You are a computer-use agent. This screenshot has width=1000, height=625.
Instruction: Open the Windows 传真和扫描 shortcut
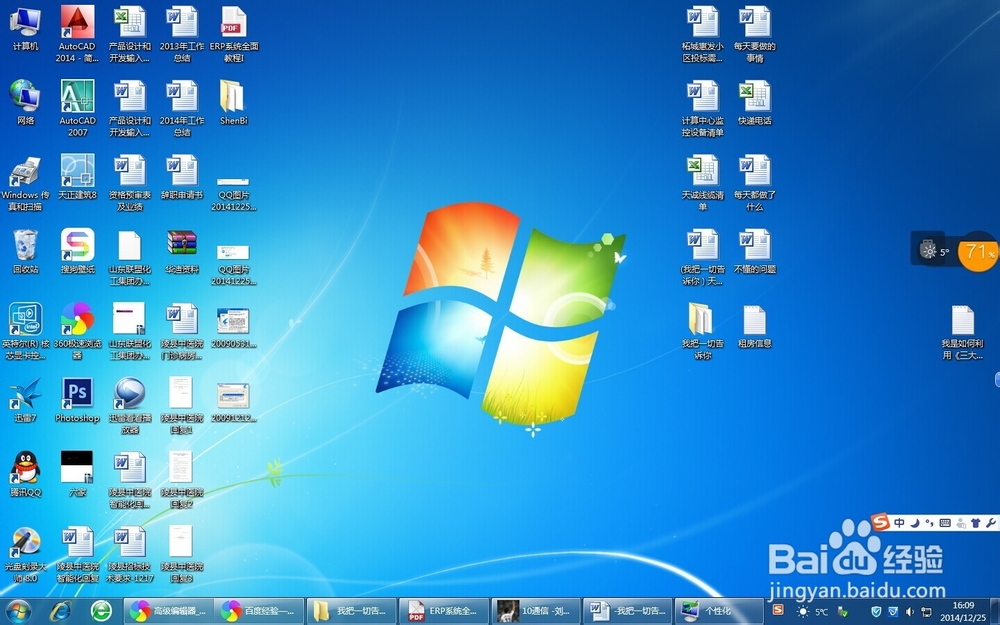(x=26, y=182)
